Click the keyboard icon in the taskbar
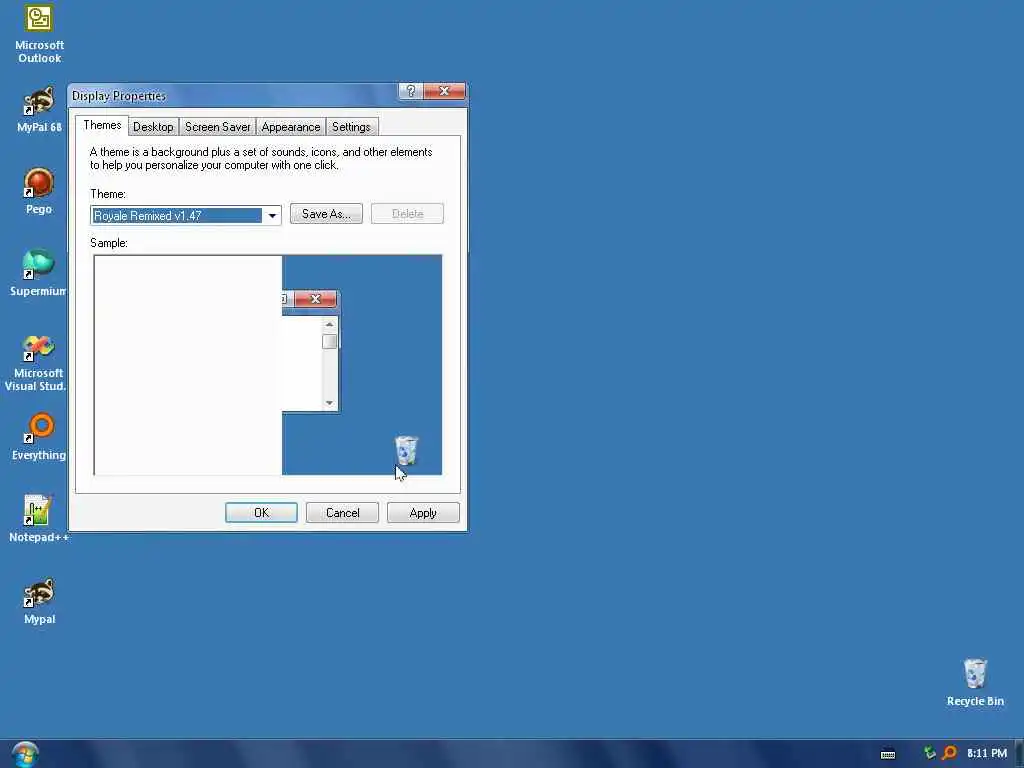 tap(888, 754)
